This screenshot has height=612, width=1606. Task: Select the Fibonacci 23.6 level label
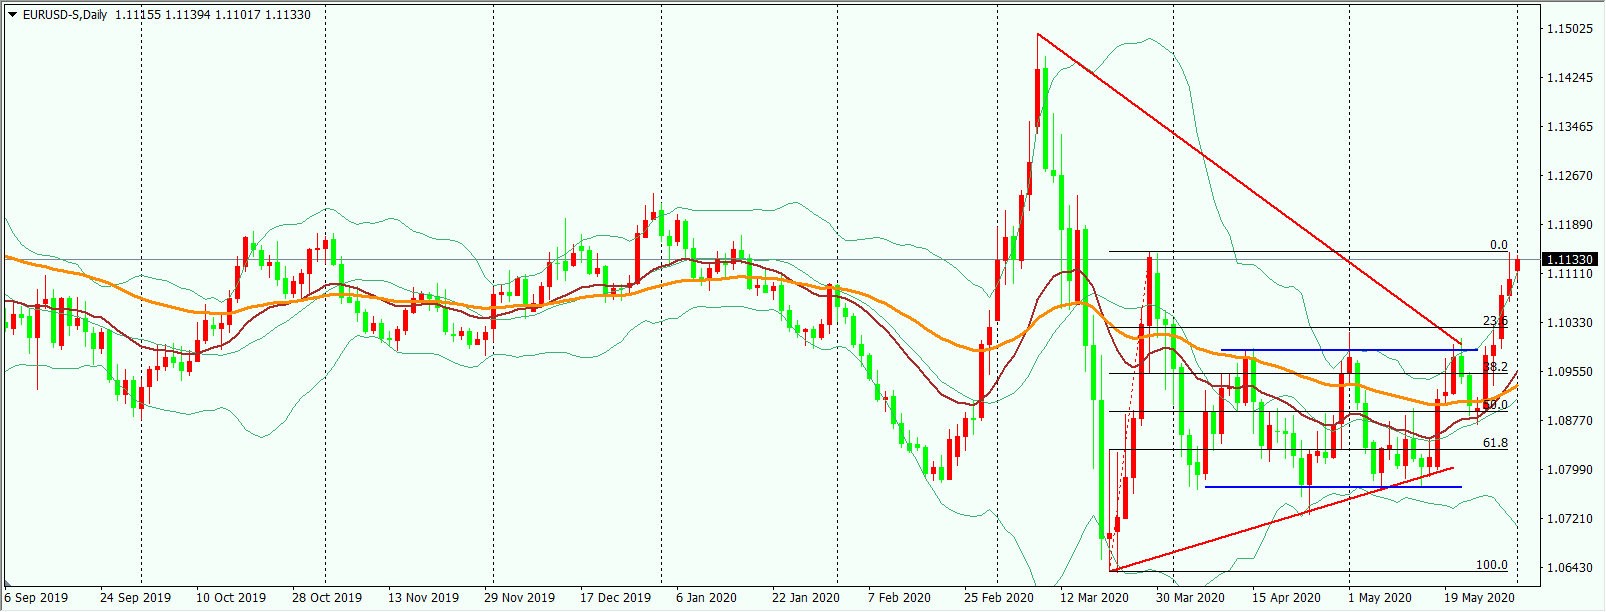pyautogui.click(x=1495, y=321)
